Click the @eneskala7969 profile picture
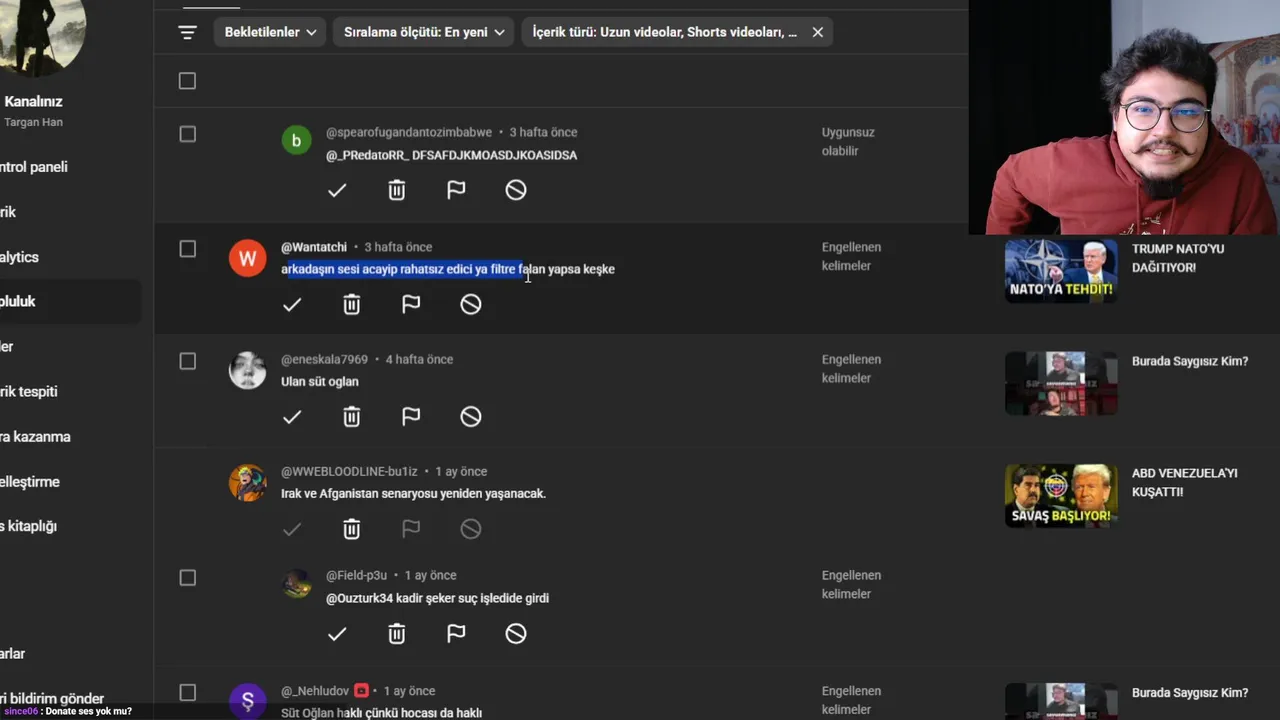The height and width of the screenshot is (720, 1280). [x=248, y=370]
